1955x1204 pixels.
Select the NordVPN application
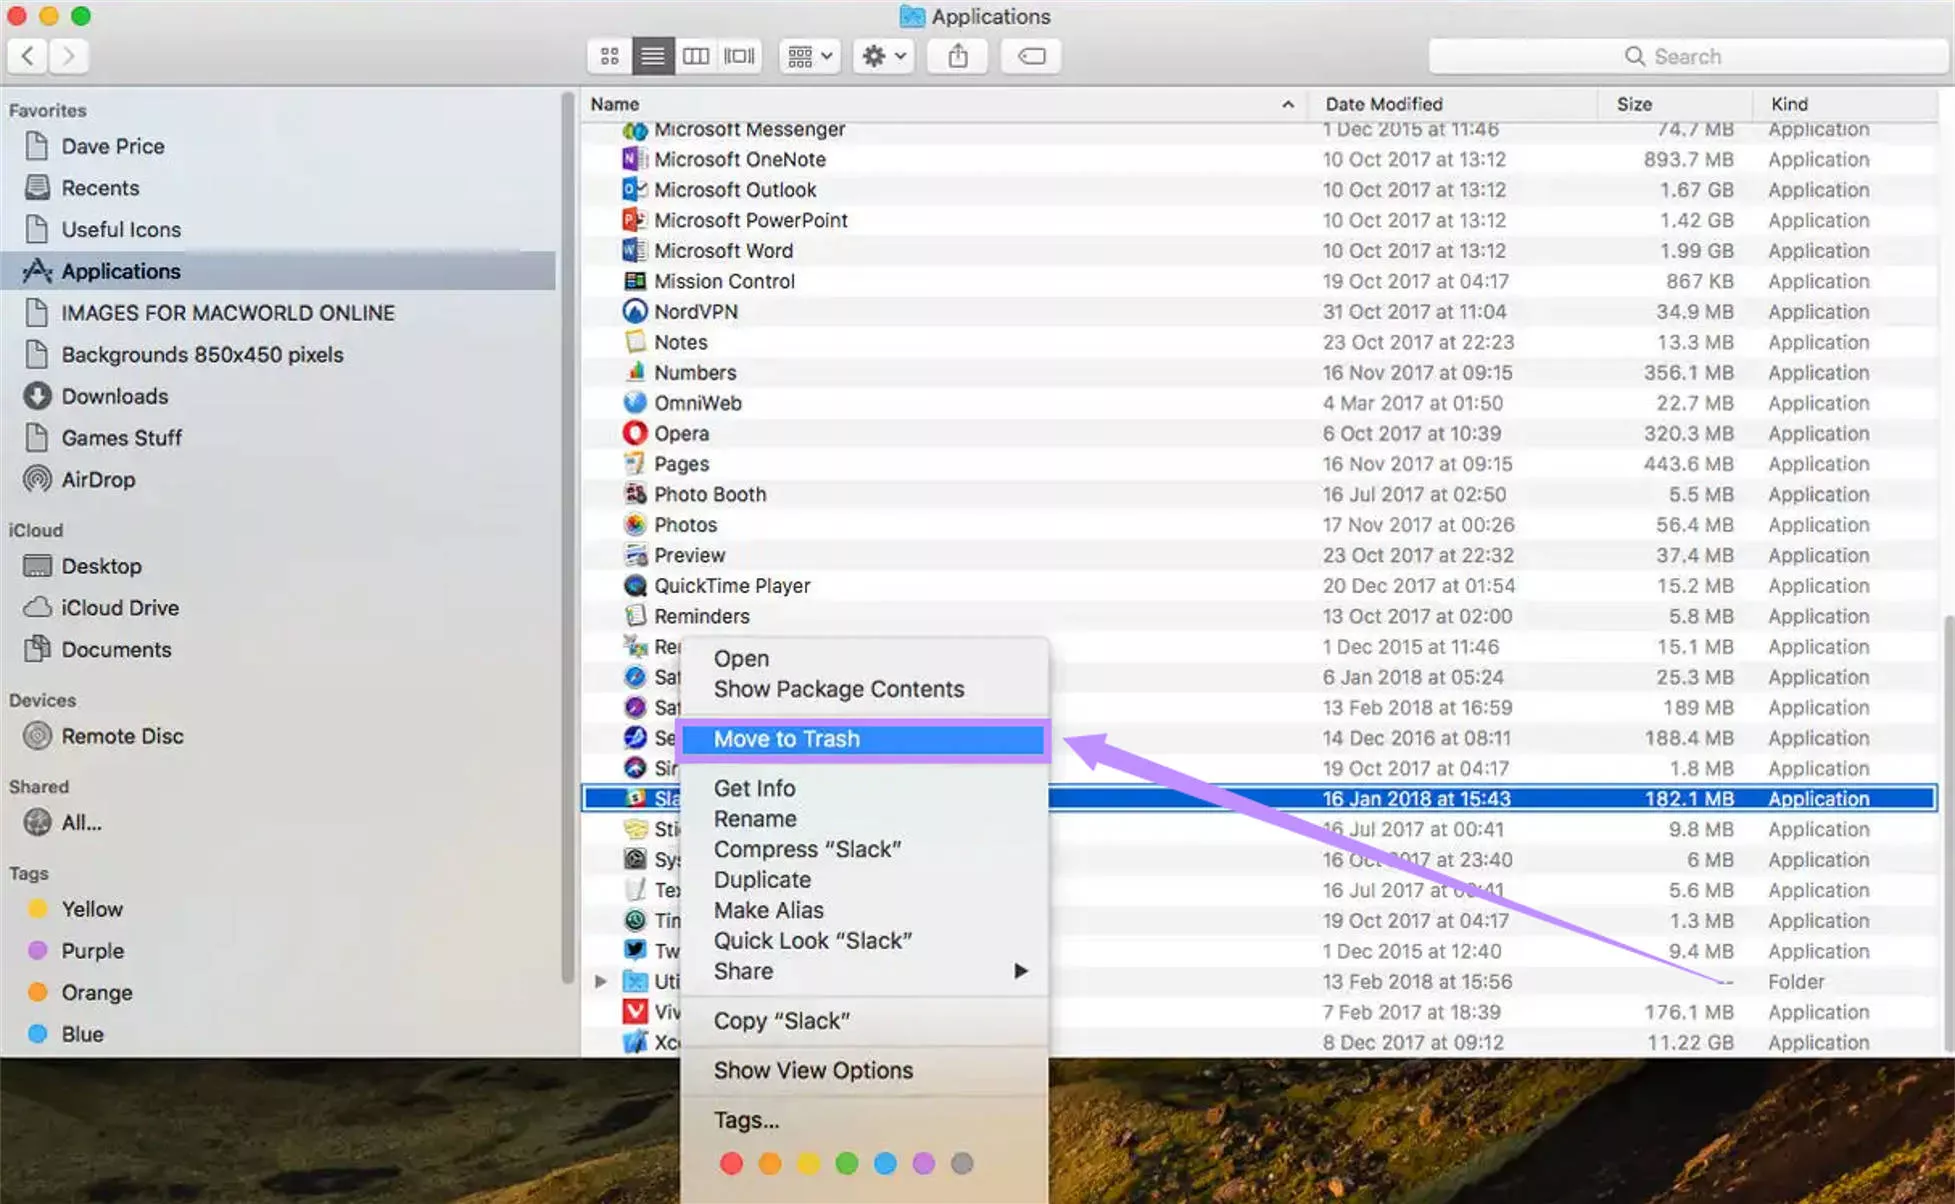[x=696, y=311]
